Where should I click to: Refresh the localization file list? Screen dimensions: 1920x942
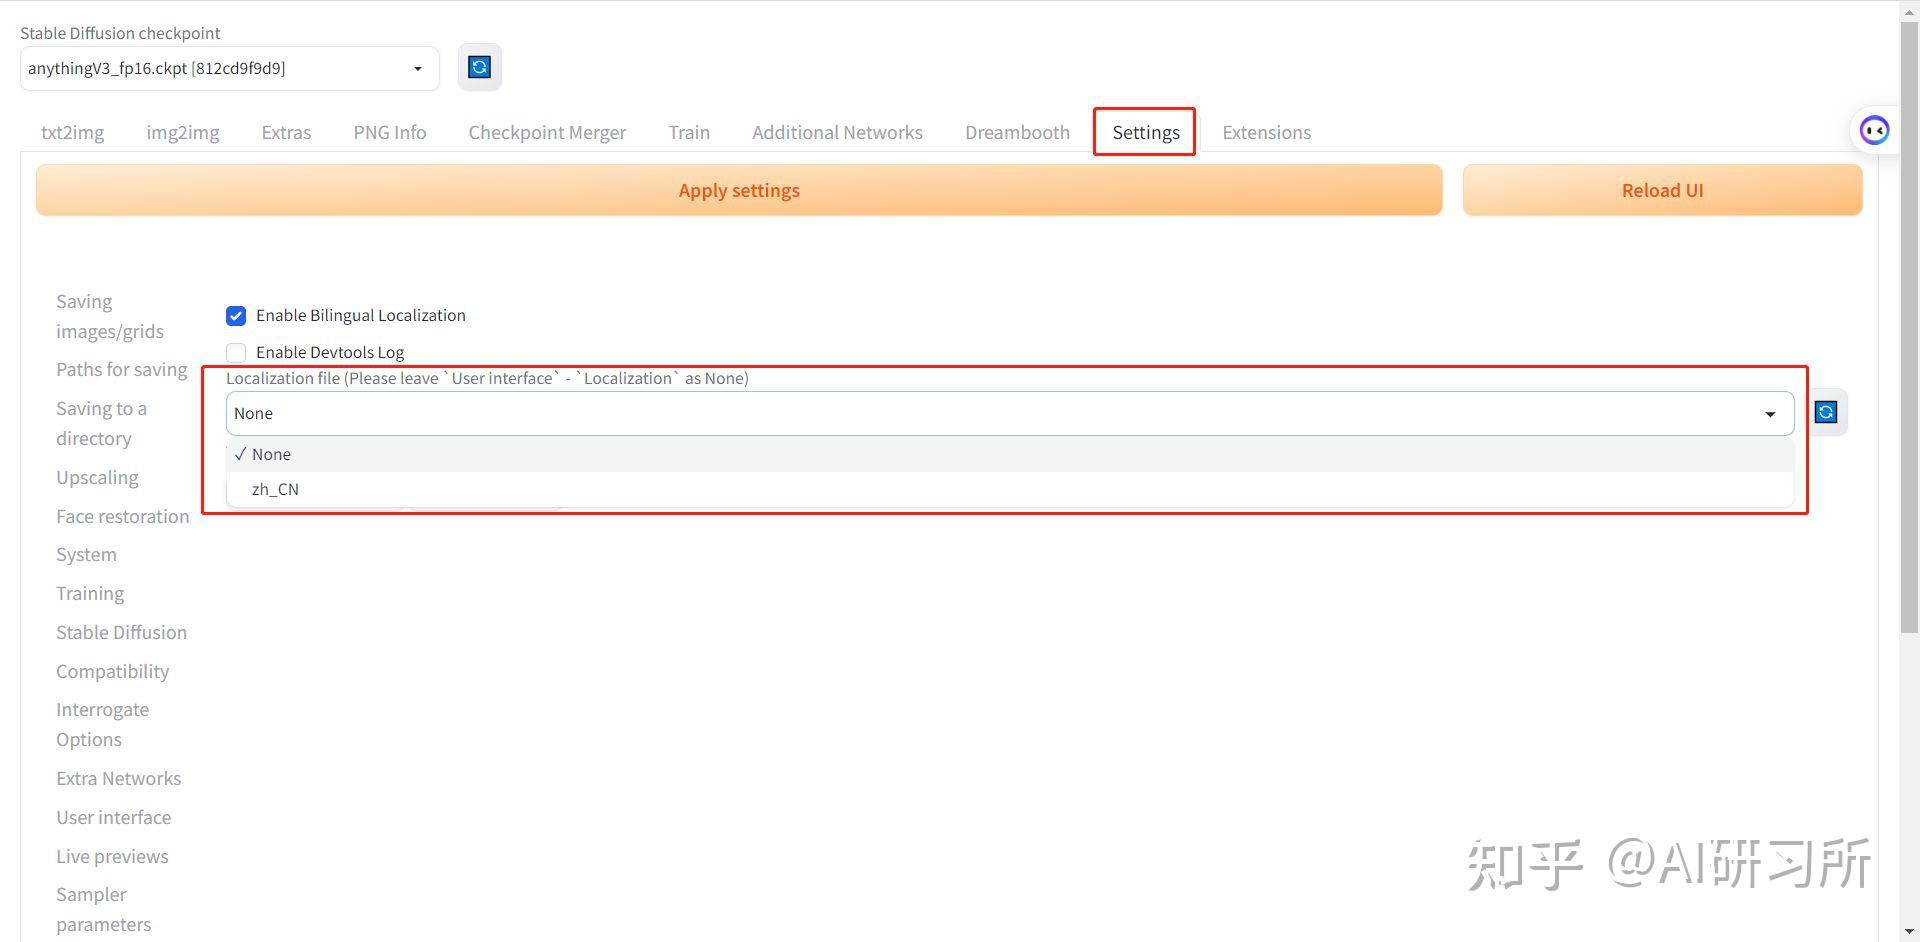(x=1826, y=411)
